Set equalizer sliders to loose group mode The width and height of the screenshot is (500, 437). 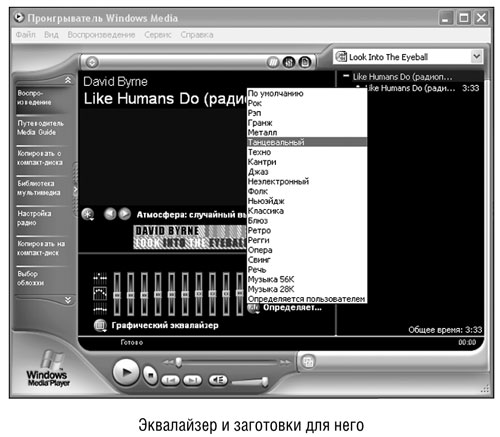click(100, 293)
